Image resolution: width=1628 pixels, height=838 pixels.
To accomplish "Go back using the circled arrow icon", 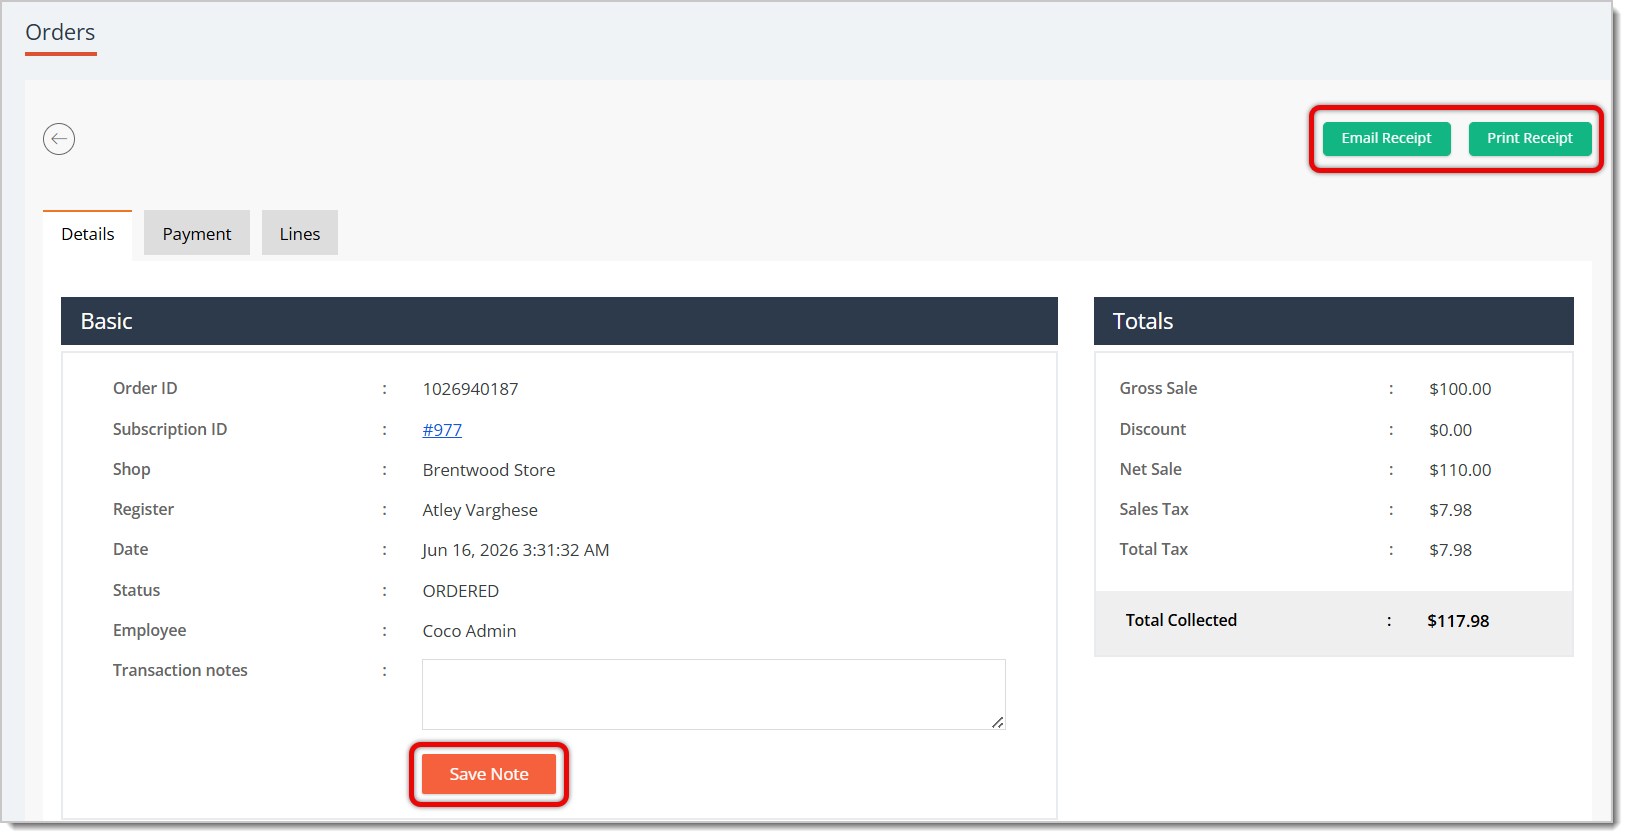I will pyautogui.click(x=59, y=139).
